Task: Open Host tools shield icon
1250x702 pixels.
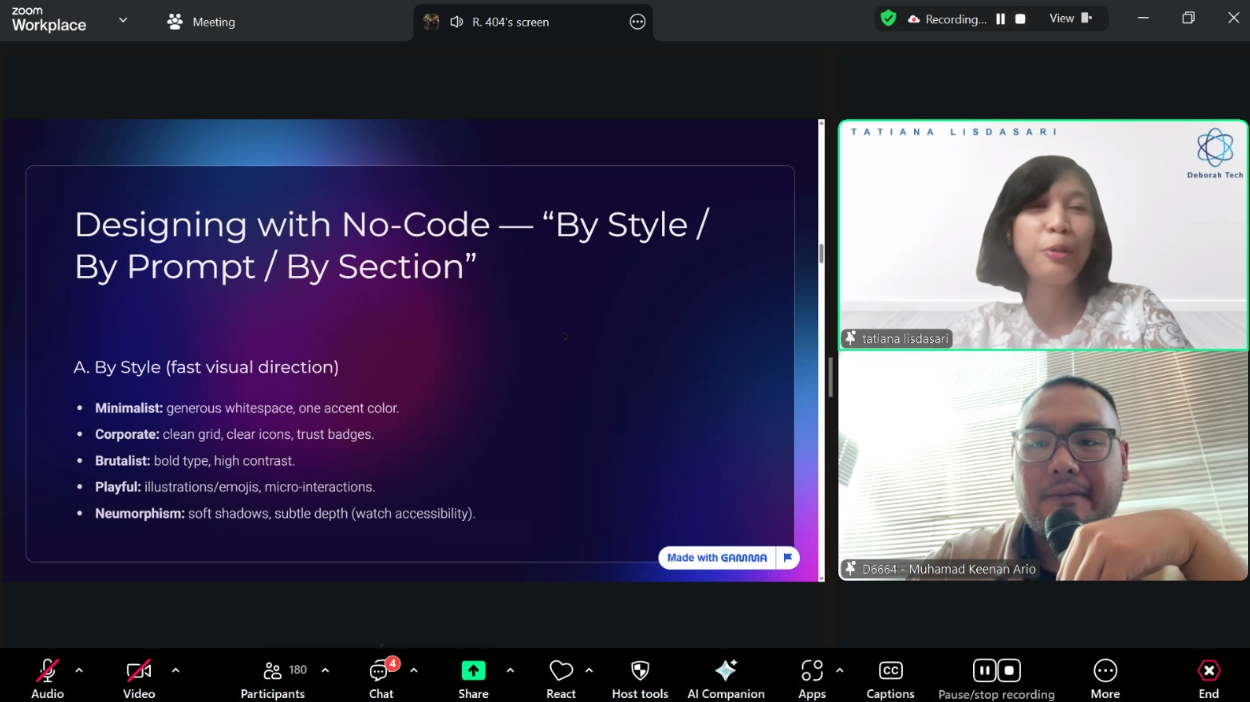Action: click(x=640, y=671)
